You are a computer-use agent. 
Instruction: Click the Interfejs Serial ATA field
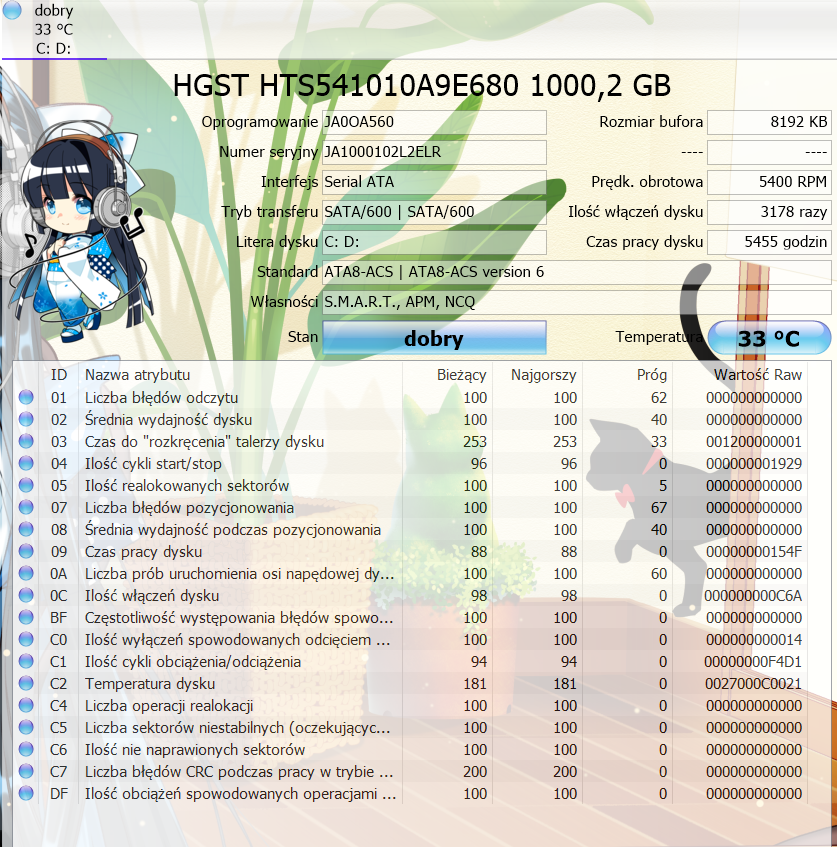click(434, 182)
